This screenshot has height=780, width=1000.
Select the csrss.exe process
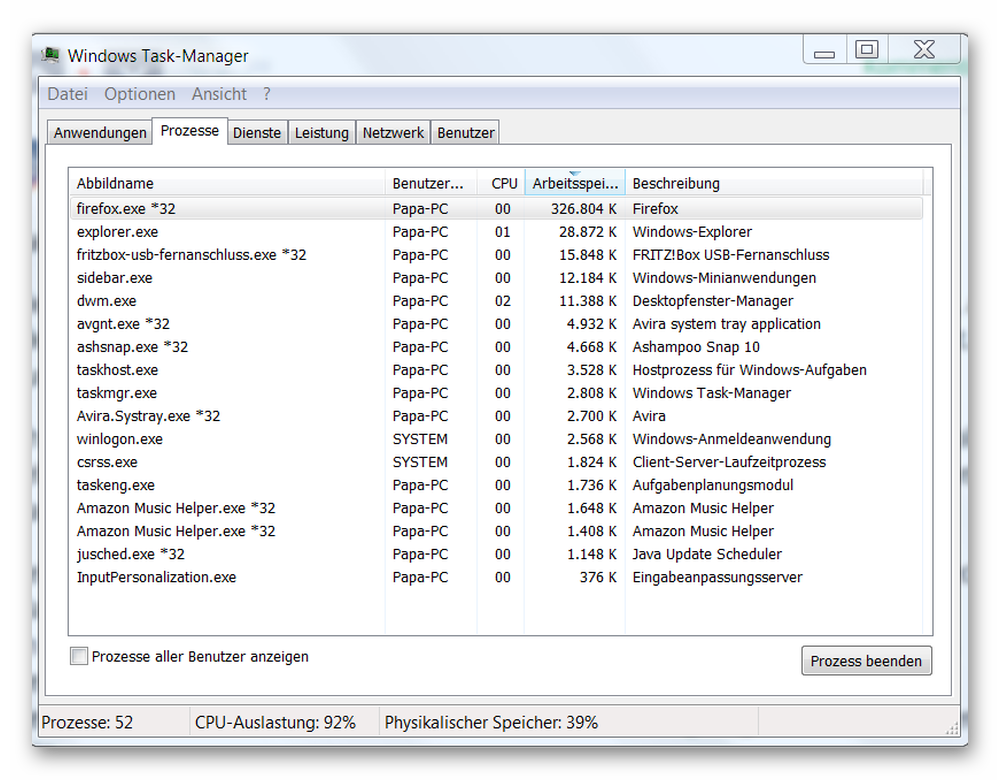coord(496,462)
